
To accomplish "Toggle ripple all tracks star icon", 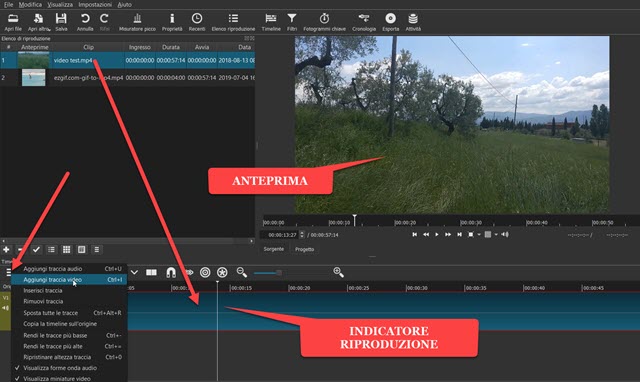I will click(x=222, y=272).
